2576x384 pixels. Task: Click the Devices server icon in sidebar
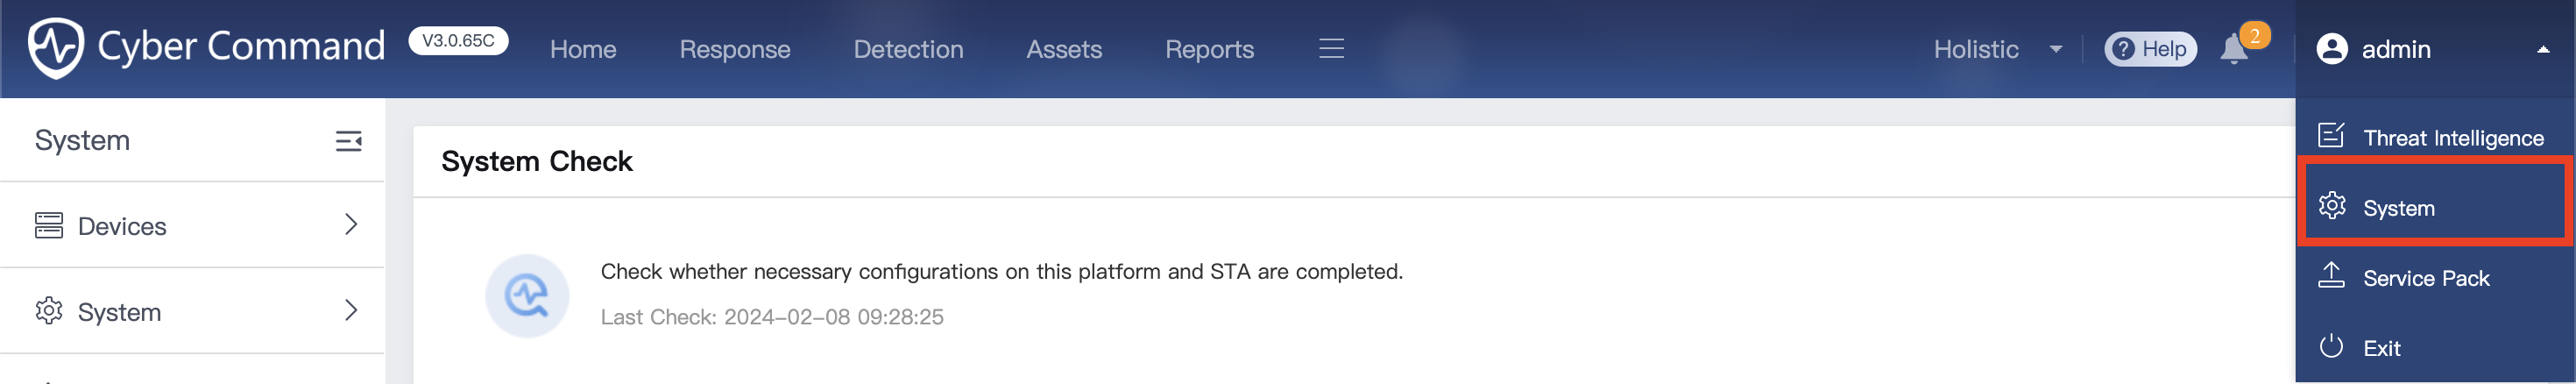[49, 225]
